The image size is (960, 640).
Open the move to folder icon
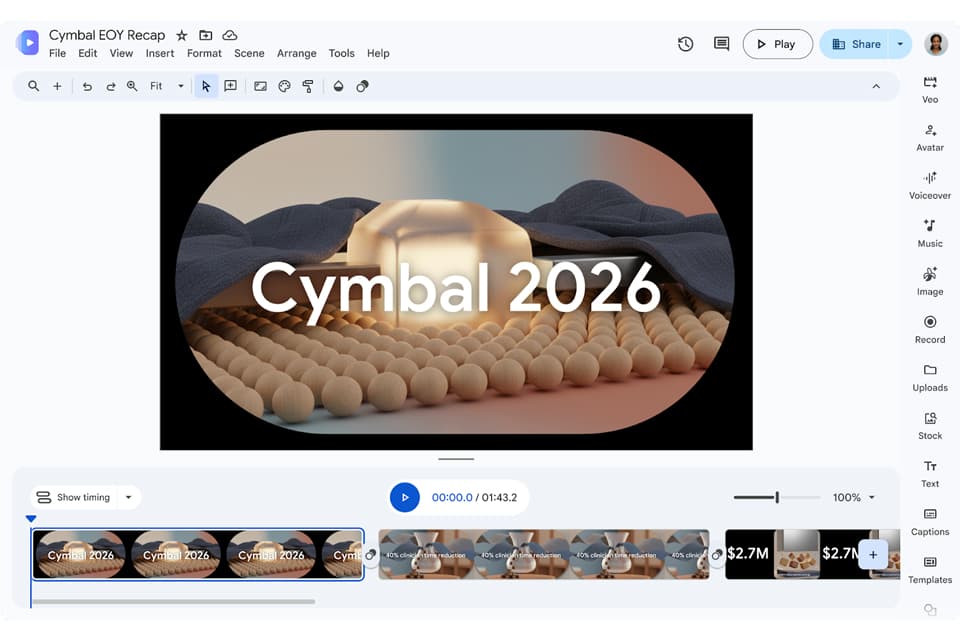point(206,36)
